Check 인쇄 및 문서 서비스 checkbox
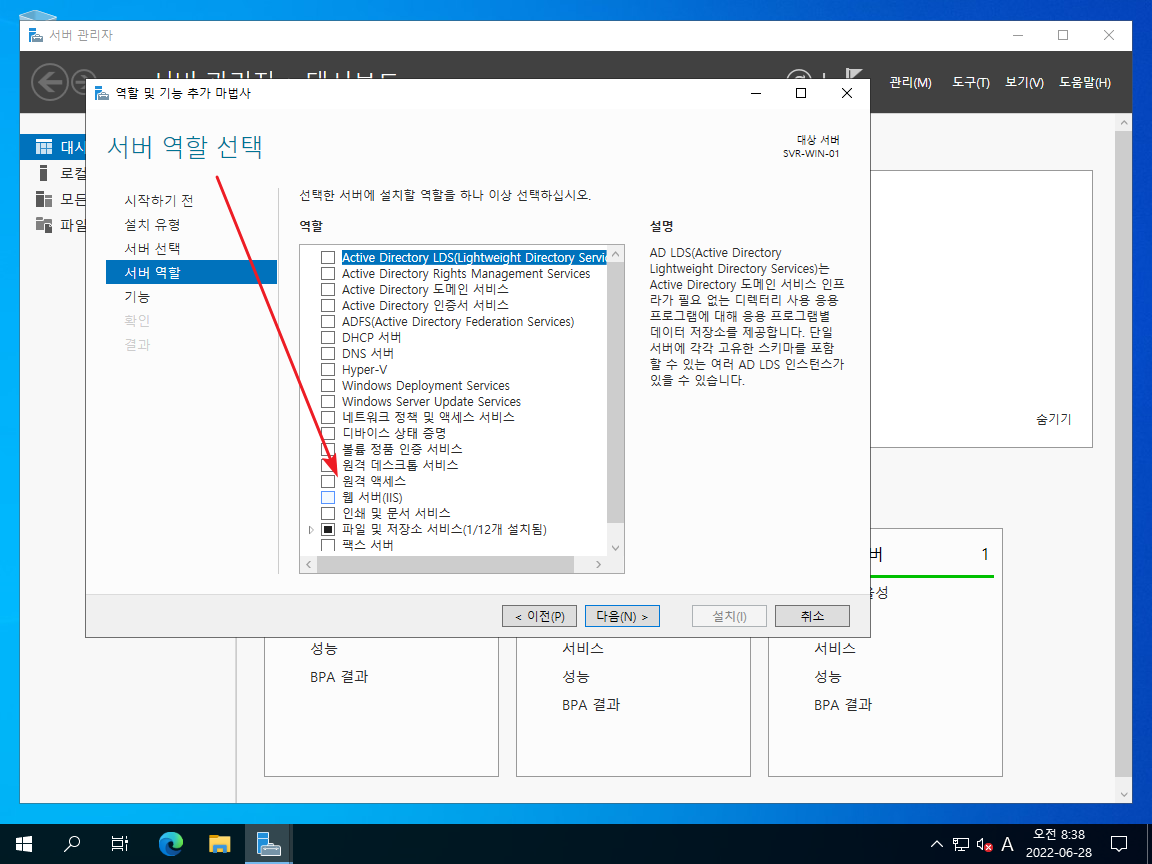 (x=328, y=514)
